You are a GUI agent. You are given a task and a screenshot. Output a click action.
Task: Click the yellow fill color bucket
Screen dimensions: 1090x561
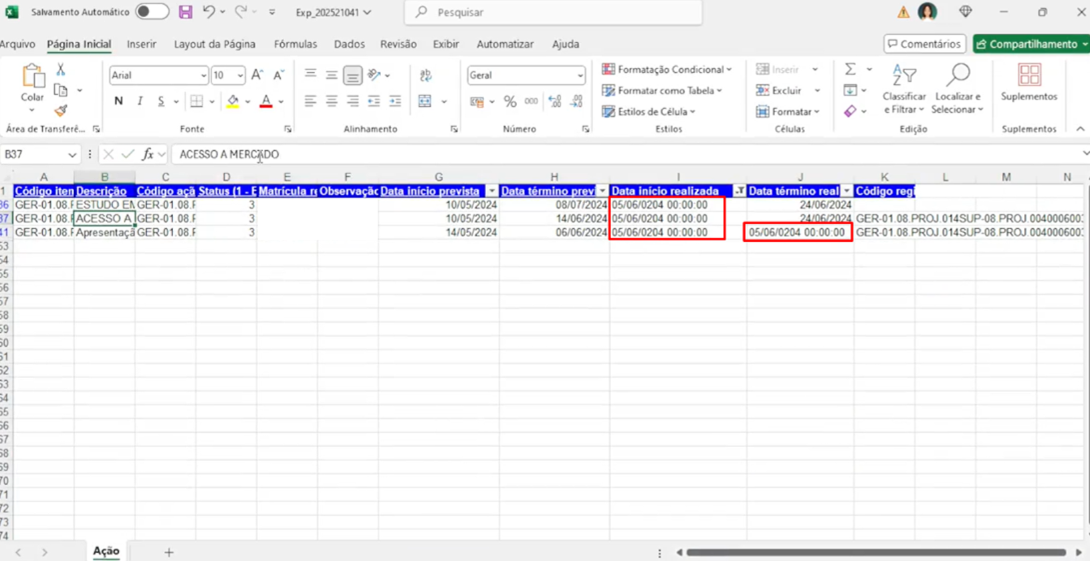pos(233,101)
